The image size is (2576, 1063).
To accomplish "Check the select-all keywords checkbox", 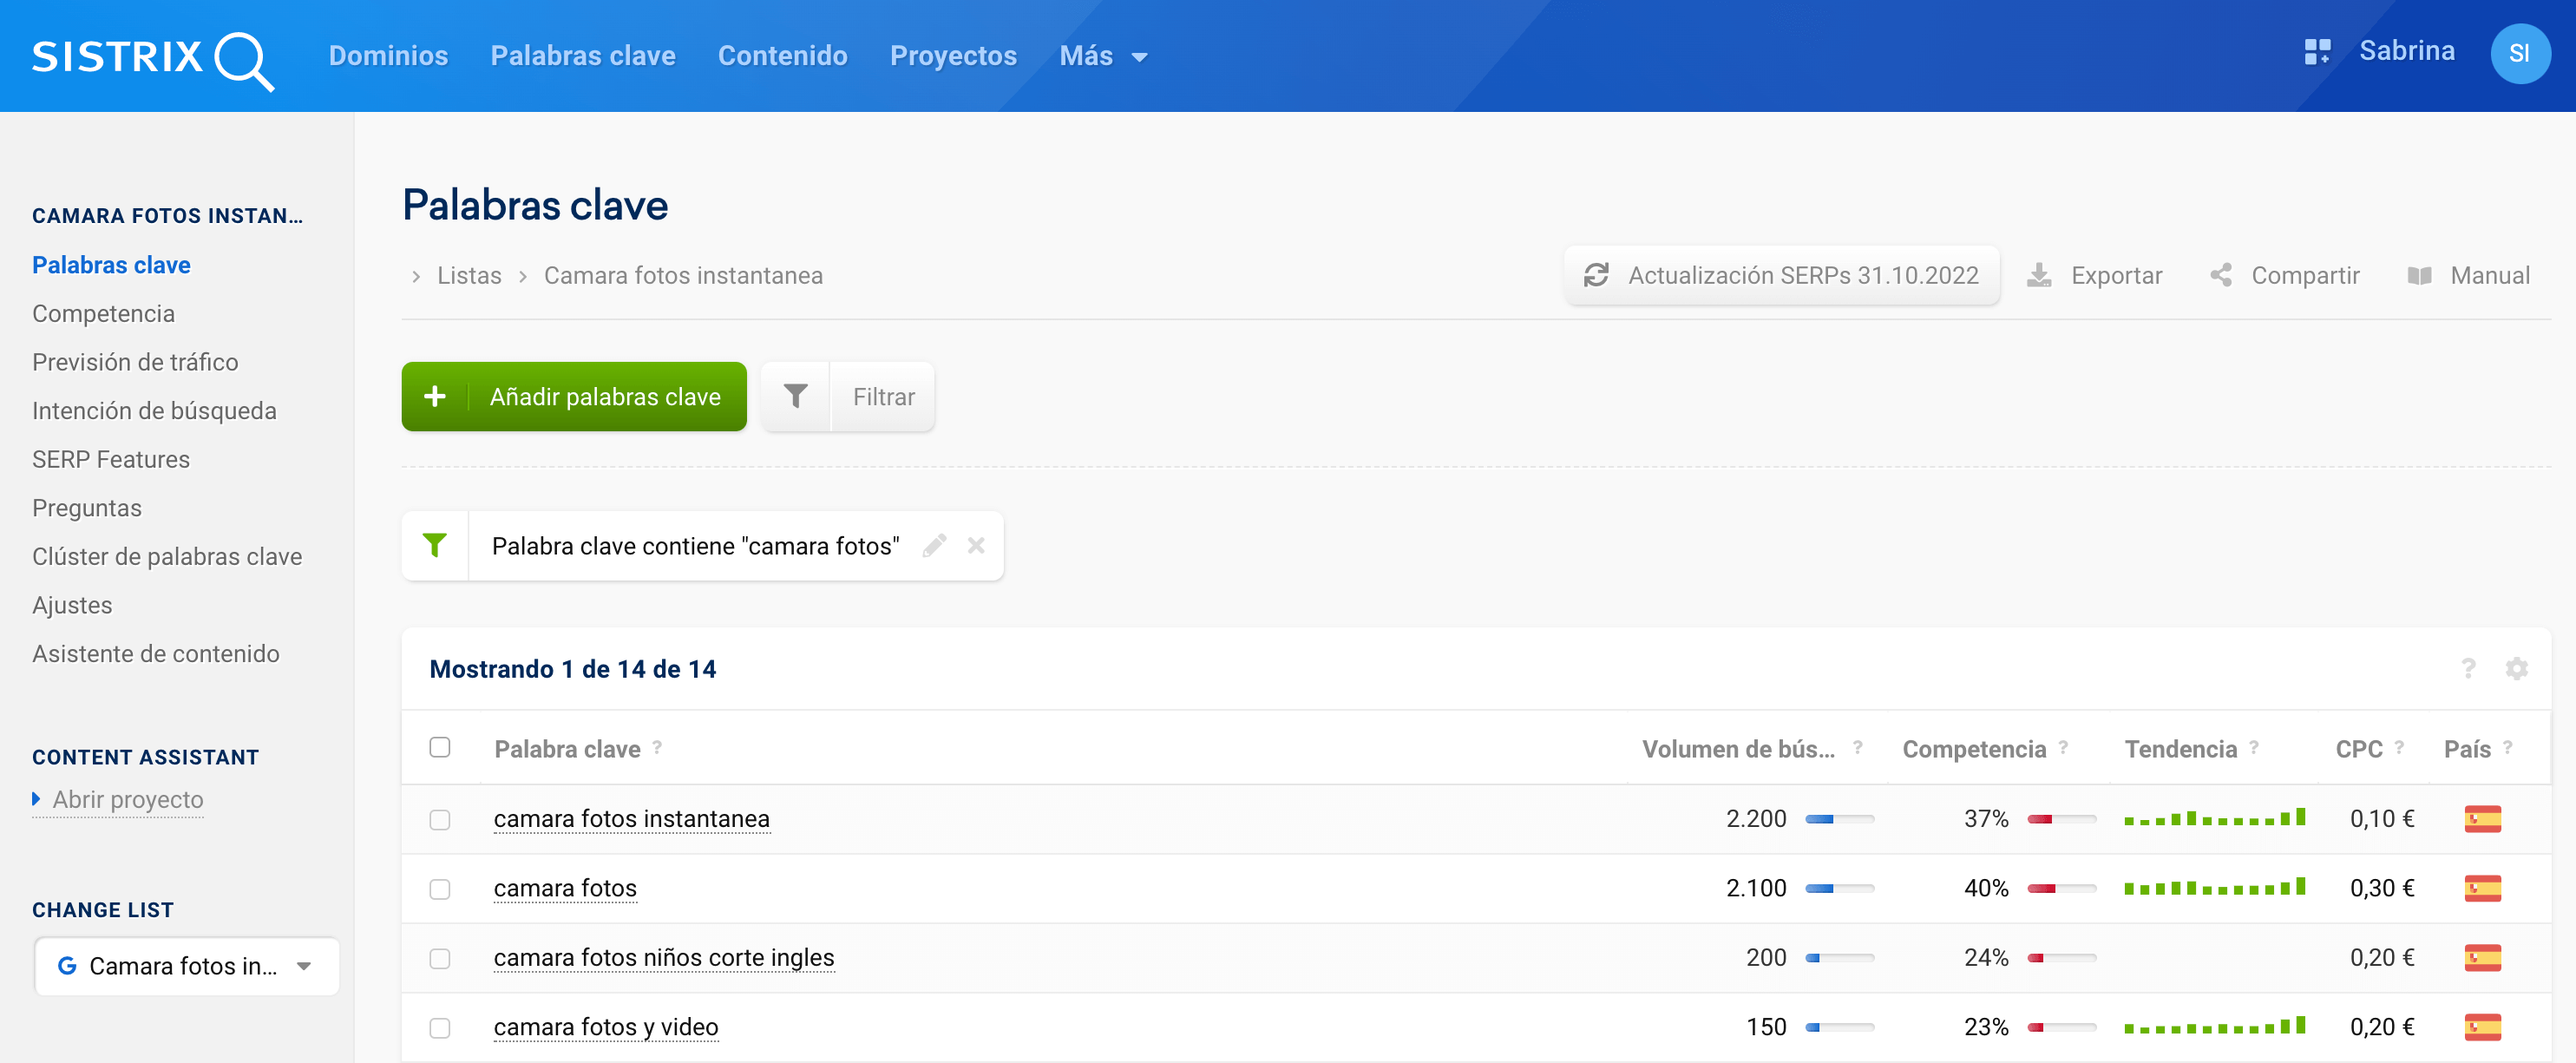I will tap(440, 748).
